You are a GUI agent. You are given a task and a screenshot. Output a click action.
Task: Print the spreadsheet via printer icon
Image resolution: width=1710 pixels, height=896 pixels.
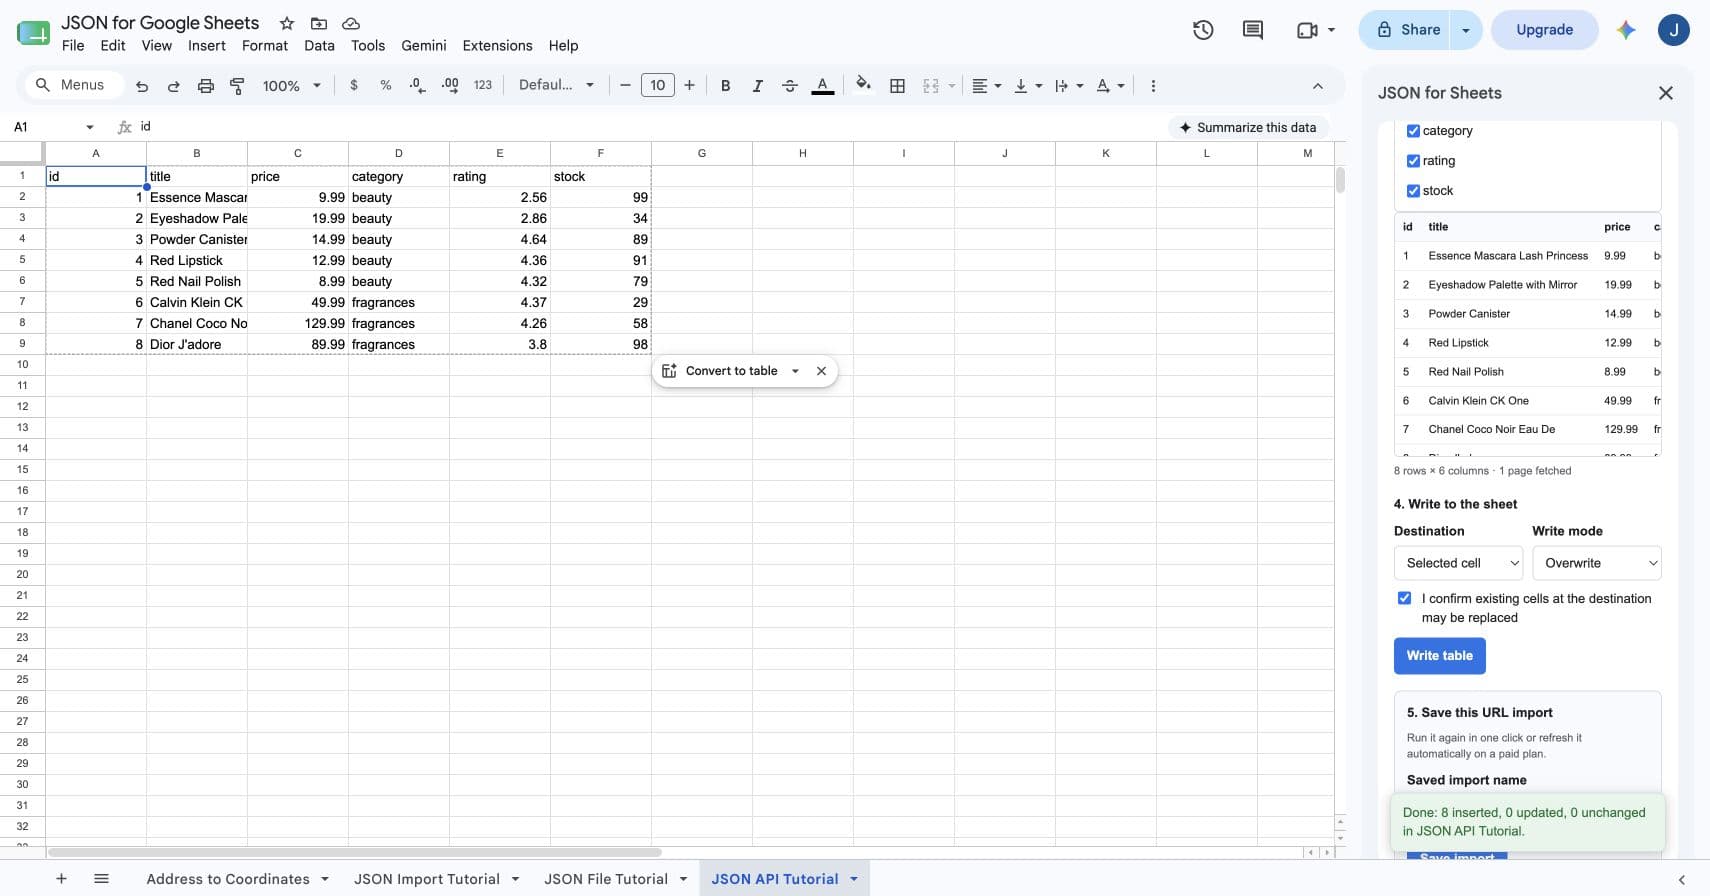coord(206,86)
